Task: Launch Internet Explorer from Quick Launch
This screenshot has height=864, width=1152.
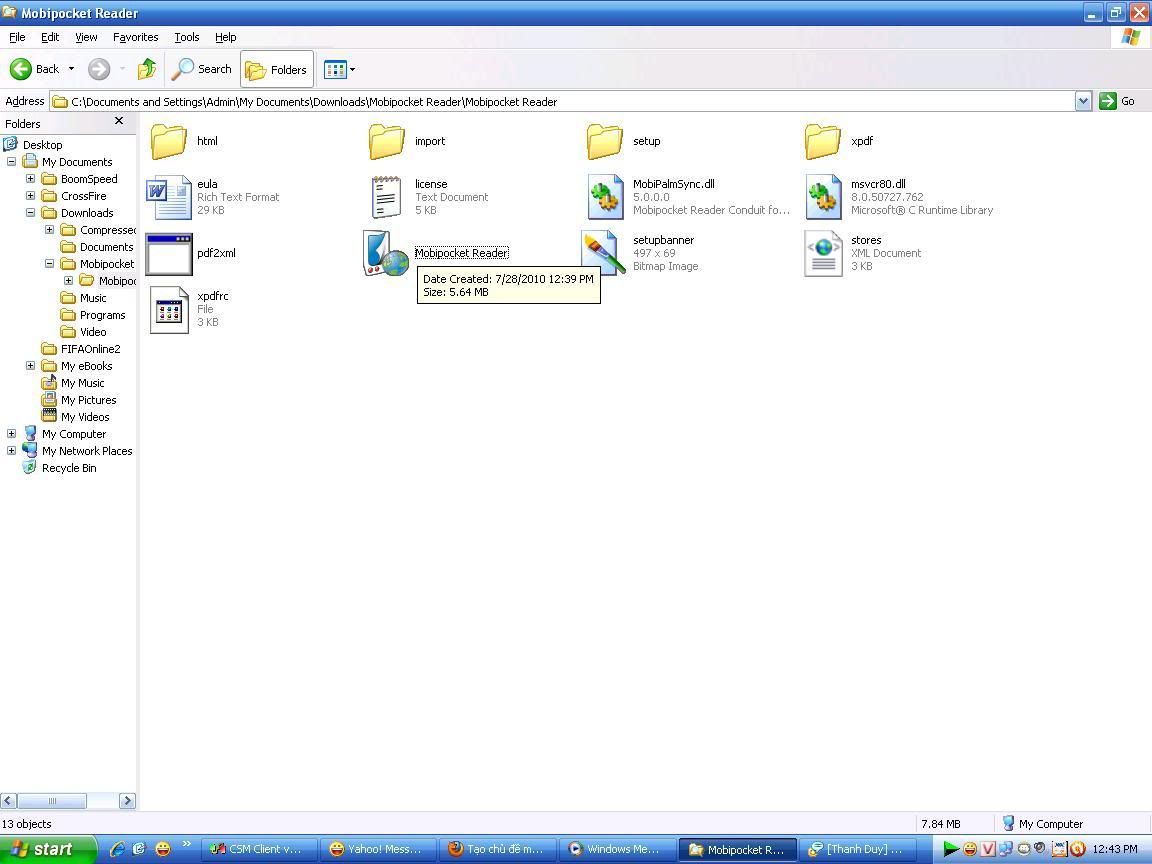Action: click(117, 849)
